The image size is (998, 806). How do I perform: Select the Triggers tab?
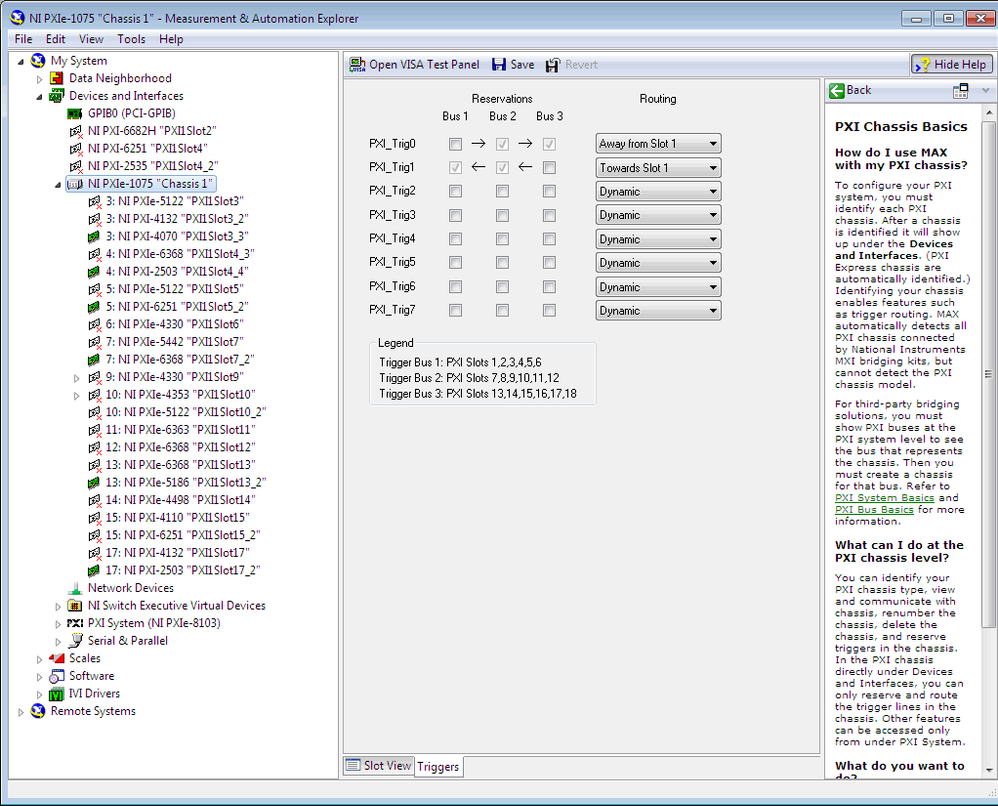[438, 767]
